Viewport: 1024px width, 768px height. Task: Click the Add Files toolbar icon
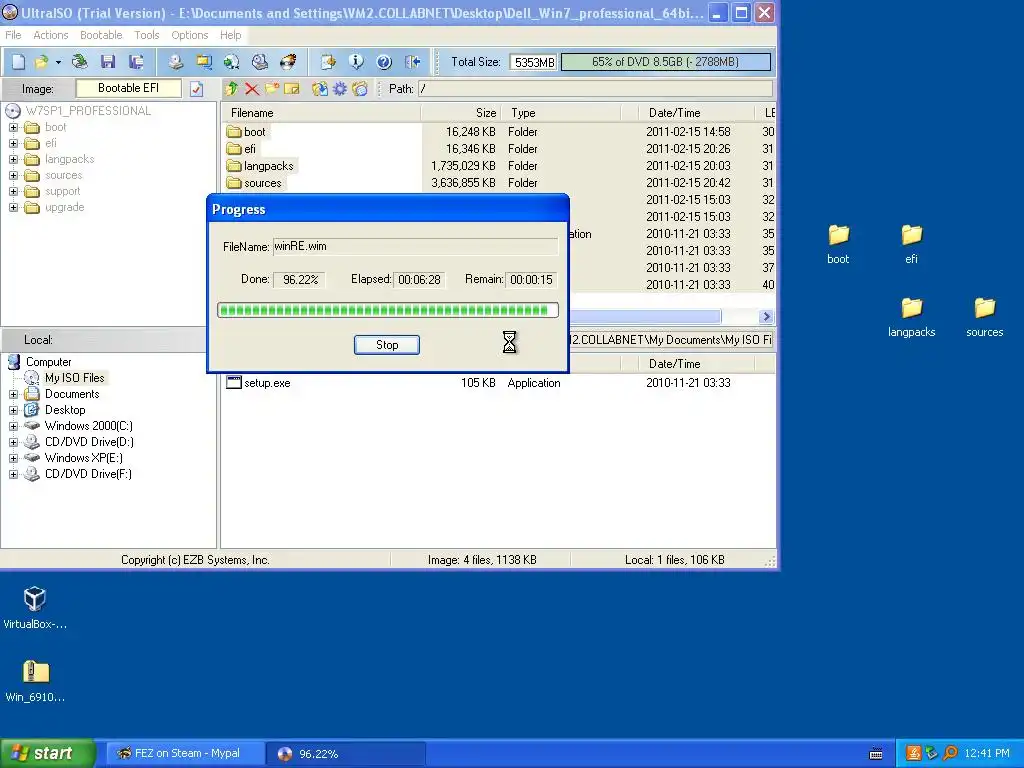click(328, 62)
